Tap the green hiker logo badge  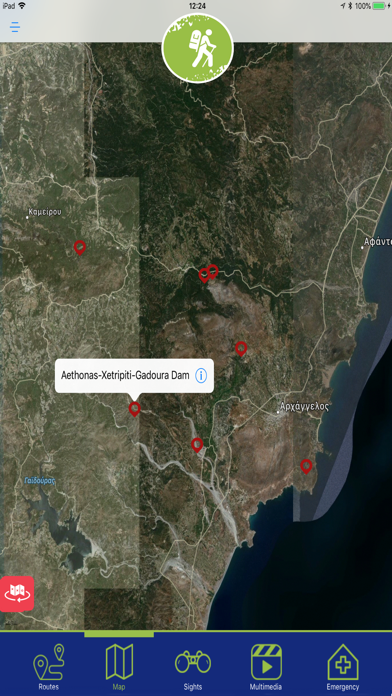[198, 48]
